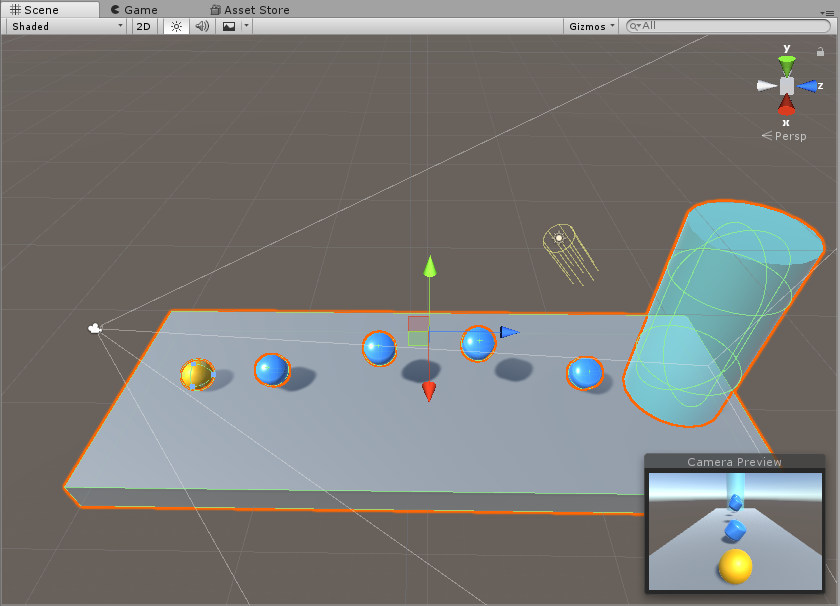
Task: Select the camera gizmo icon in scene
Action: [94, 328]
